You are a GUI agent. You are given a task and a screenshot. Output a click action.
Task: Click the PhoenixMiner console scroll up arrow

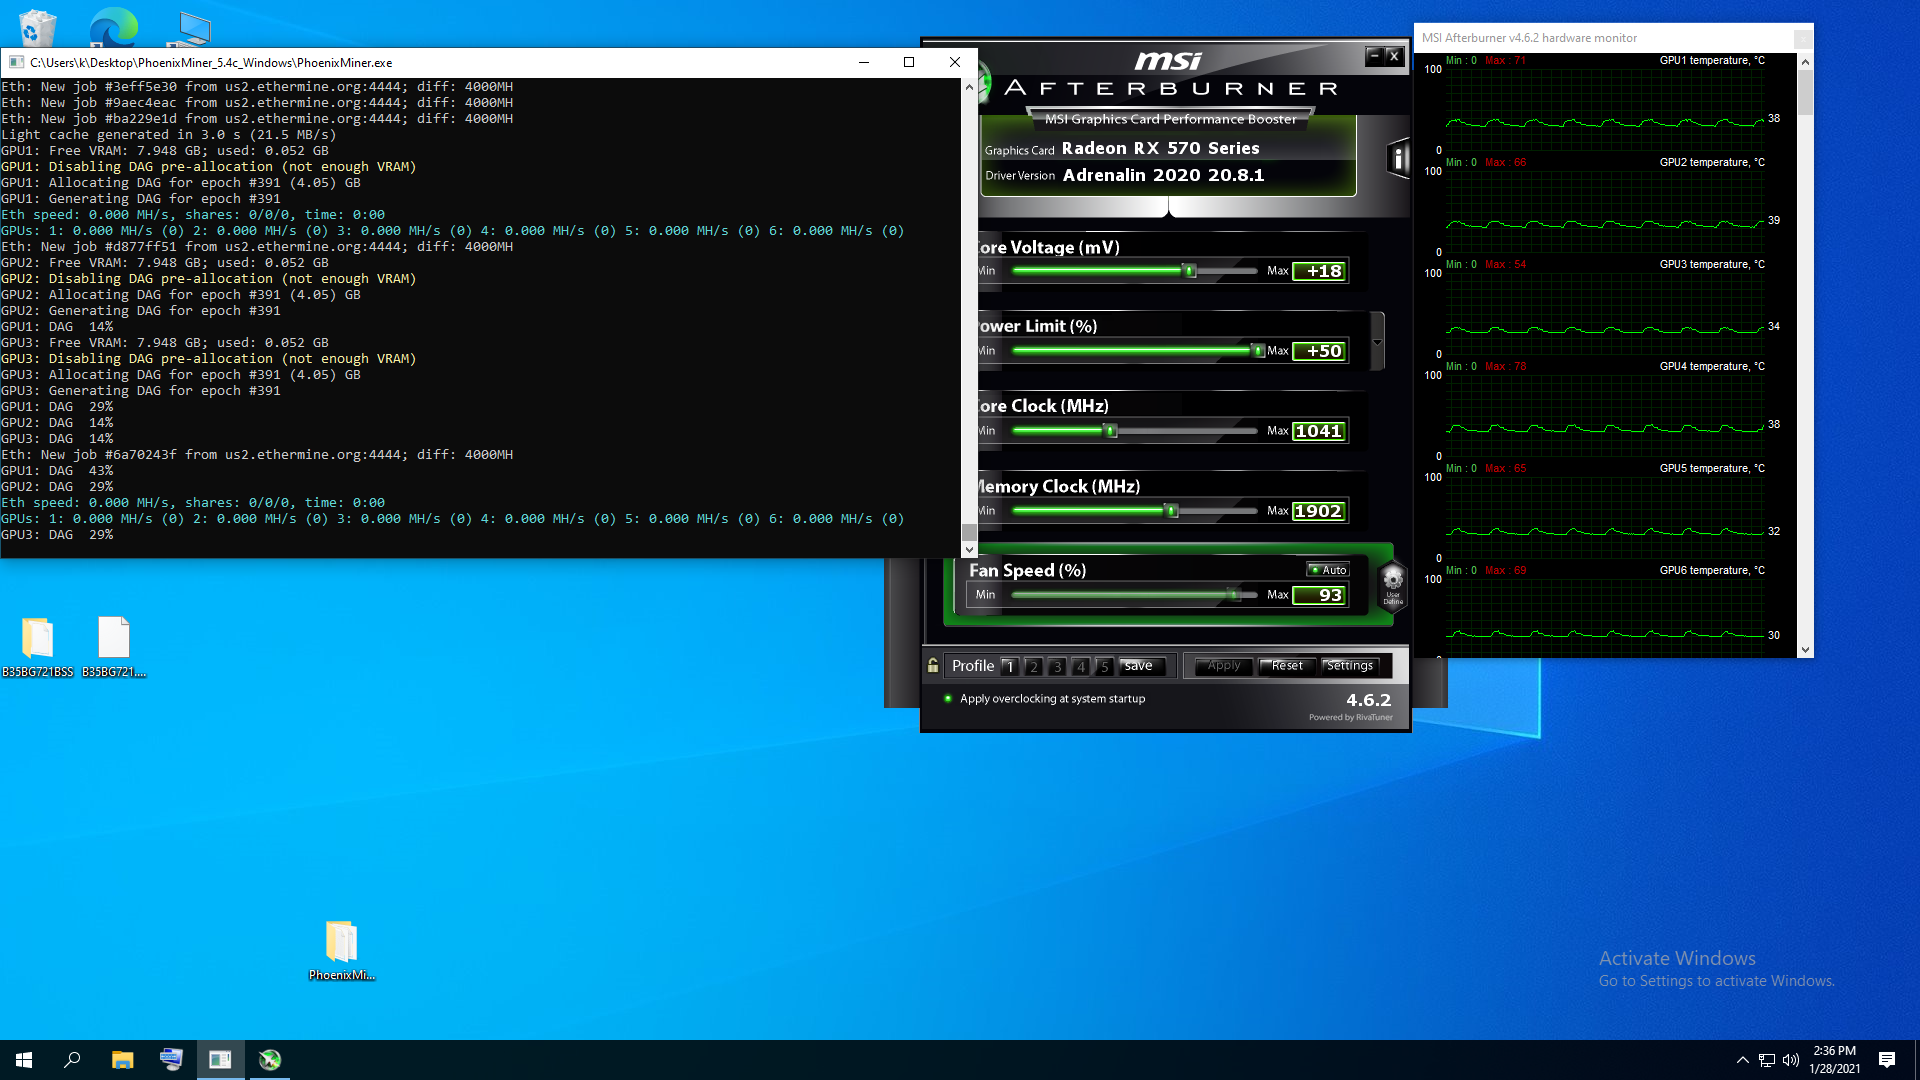(x=969, y=87)
